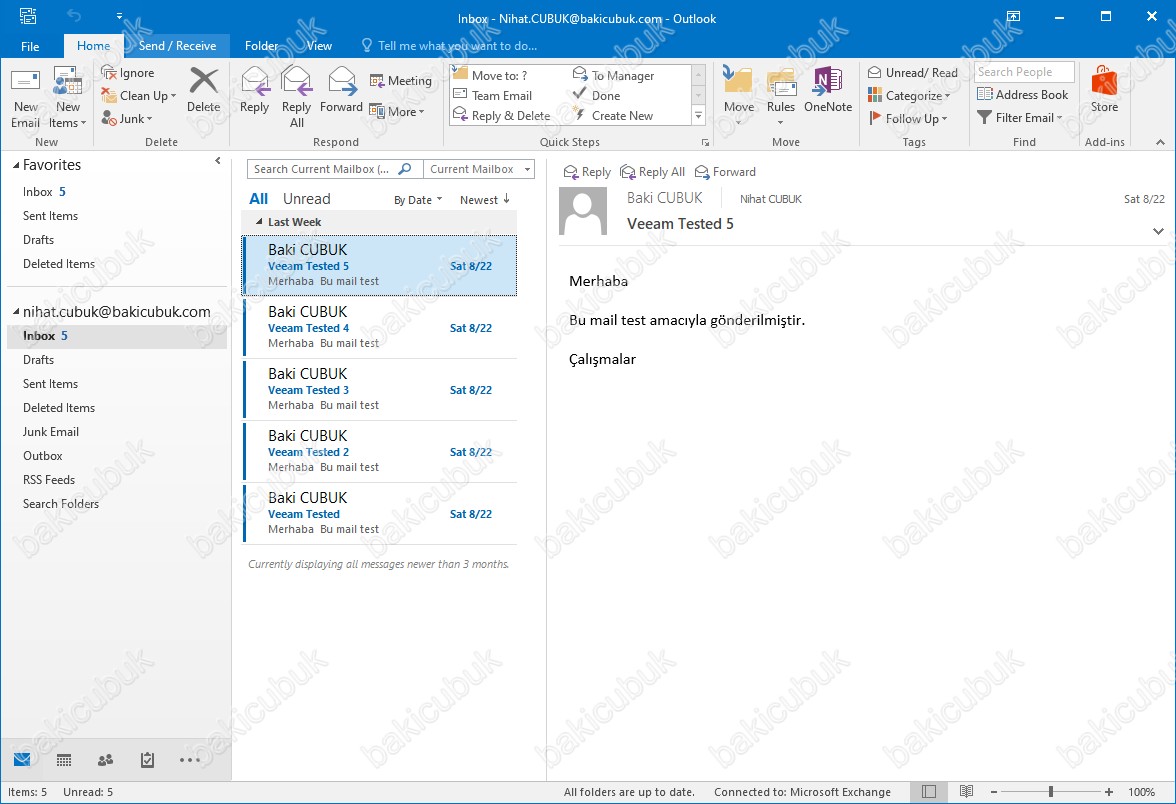Click the Search People field
This screenshot has width=1176, height=804.
(1024, 72)
